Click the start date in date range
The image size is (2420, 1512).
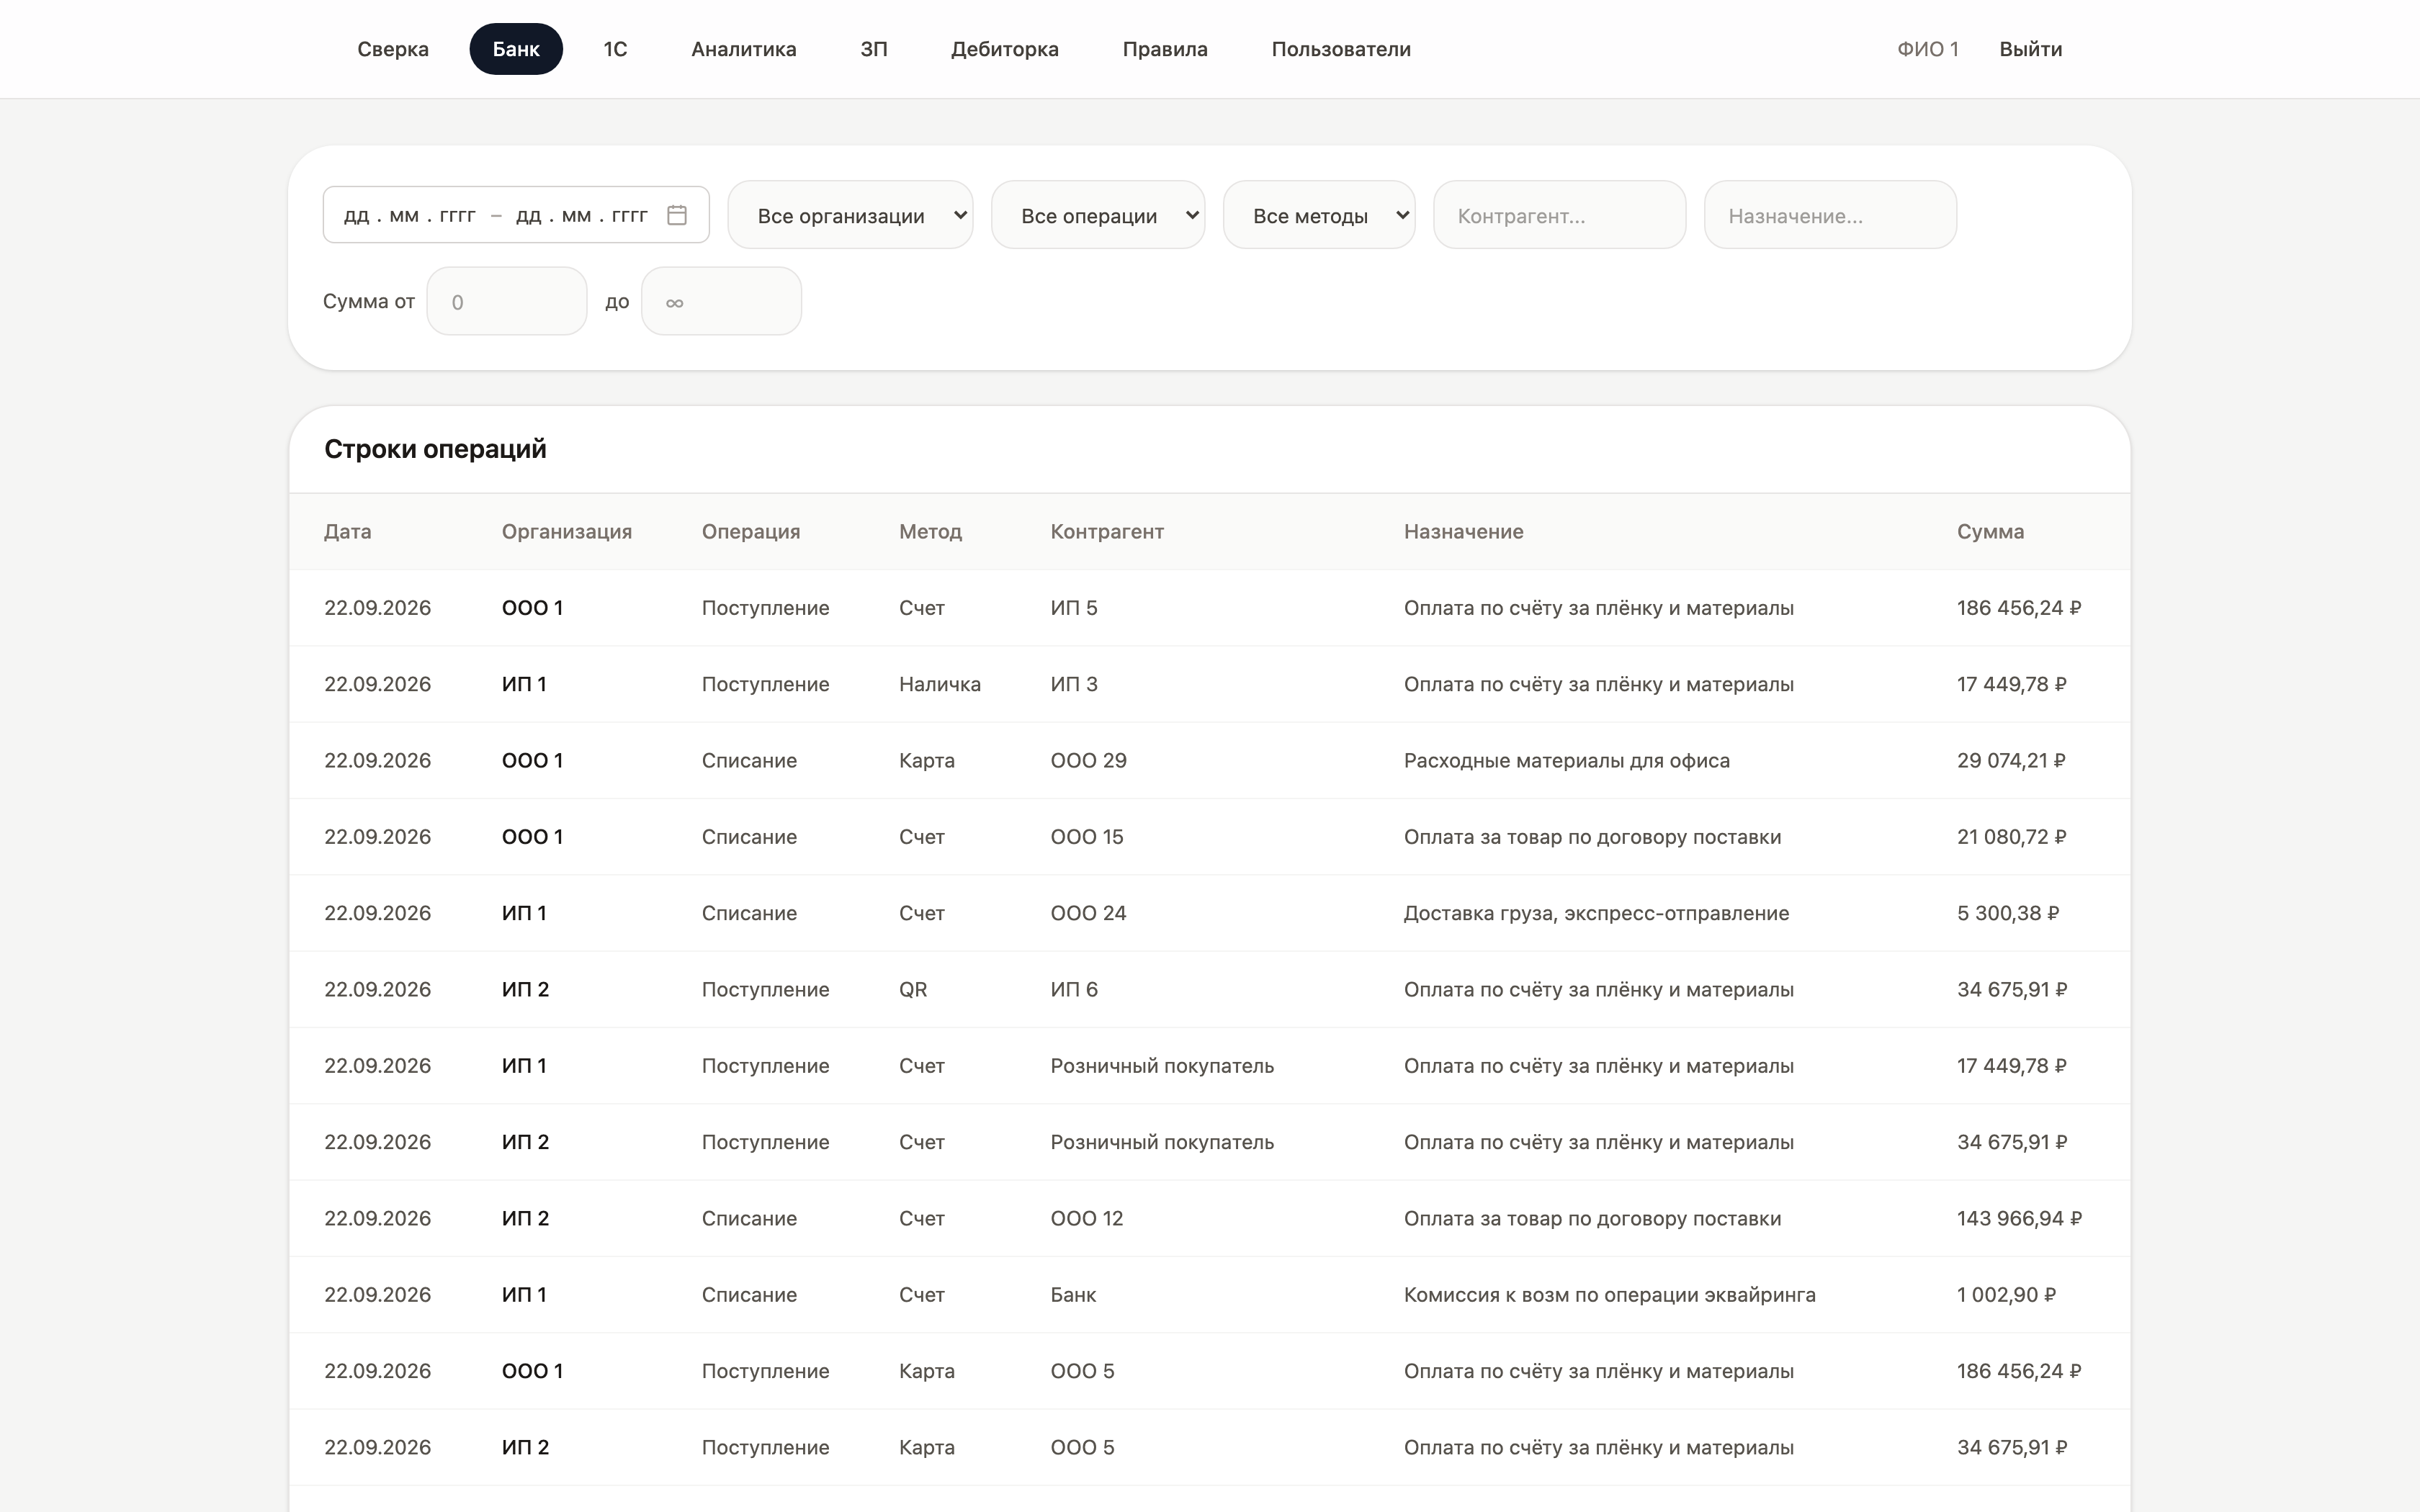pyautogui.click(x=409, y=215)
